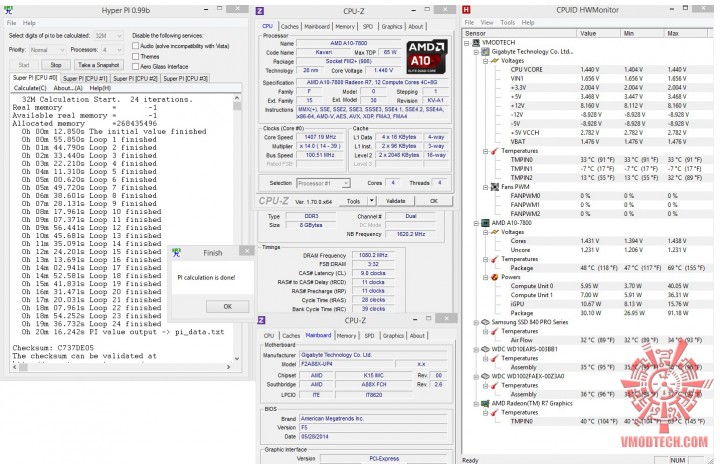The image size is (720, 464).
Task: Click the Super PI vertical scrollbar
Action: point(237,228)
